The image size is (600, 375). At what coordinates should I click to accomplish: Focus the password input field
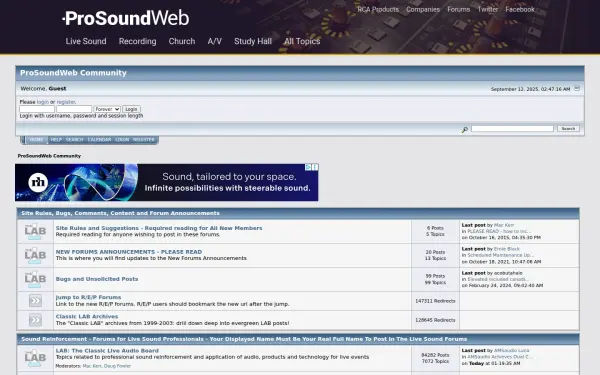[74, 109]
